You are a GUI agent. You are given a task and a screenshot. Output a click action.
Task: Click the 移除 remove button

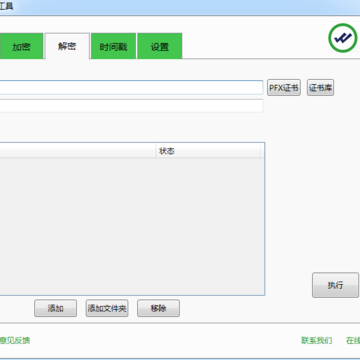click(x=158, y=308)
